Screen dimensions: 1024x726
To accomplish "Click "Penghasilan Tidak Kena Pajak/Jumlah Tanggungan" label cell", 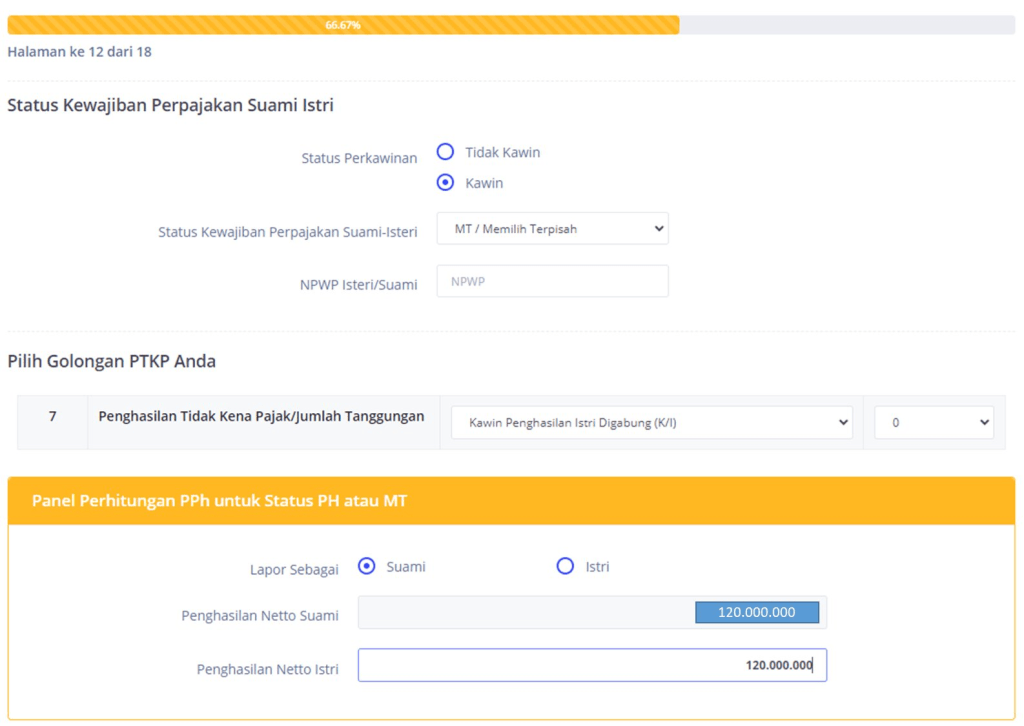I will coord(261,416).
